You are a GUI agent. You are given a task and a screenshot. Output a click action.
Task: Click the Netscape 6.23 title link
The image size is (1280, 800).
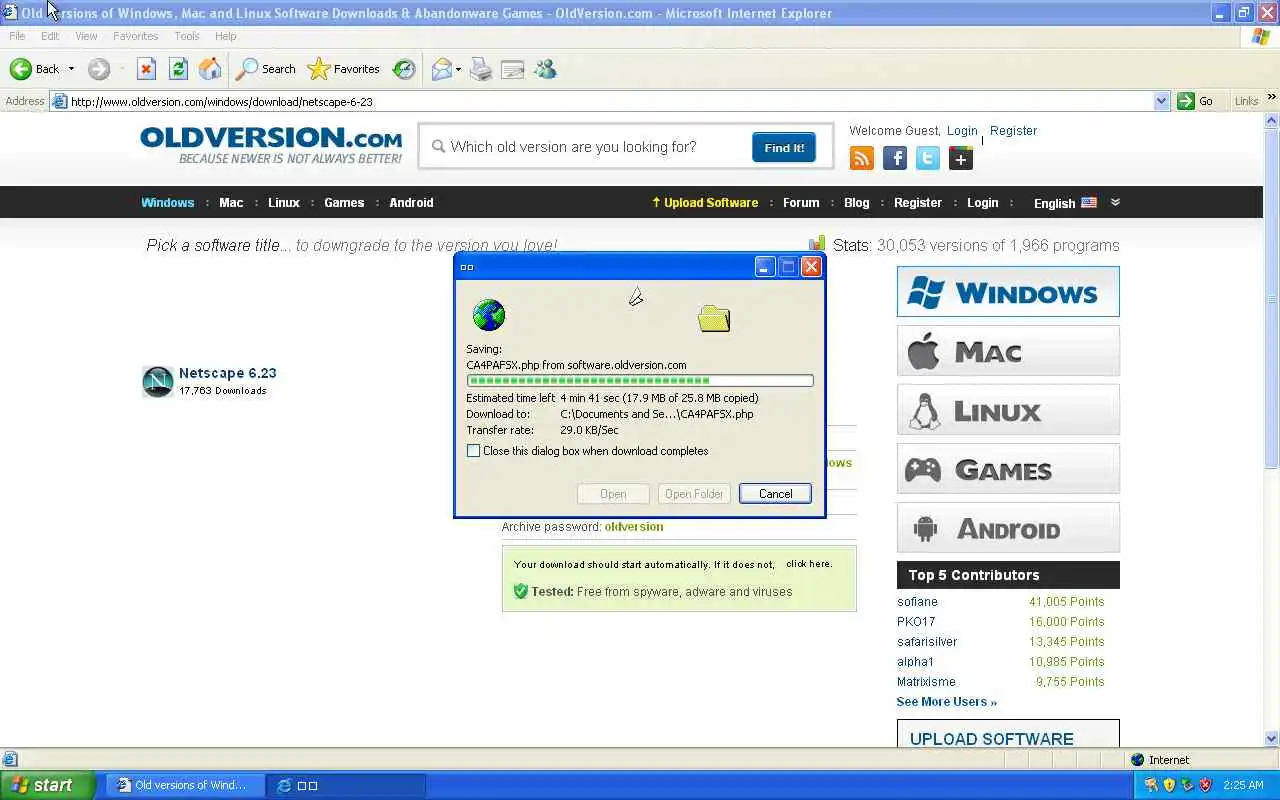click(x=228, y=373)
